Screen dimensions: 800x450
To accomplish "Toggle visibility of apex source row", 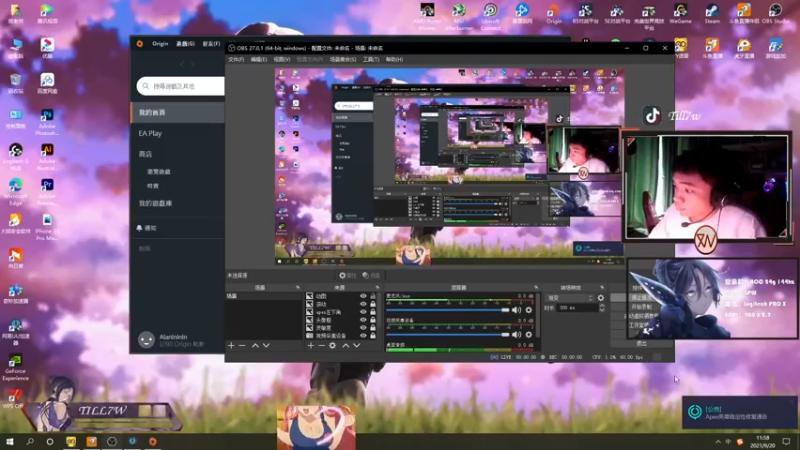I will (x=363, y=312).
